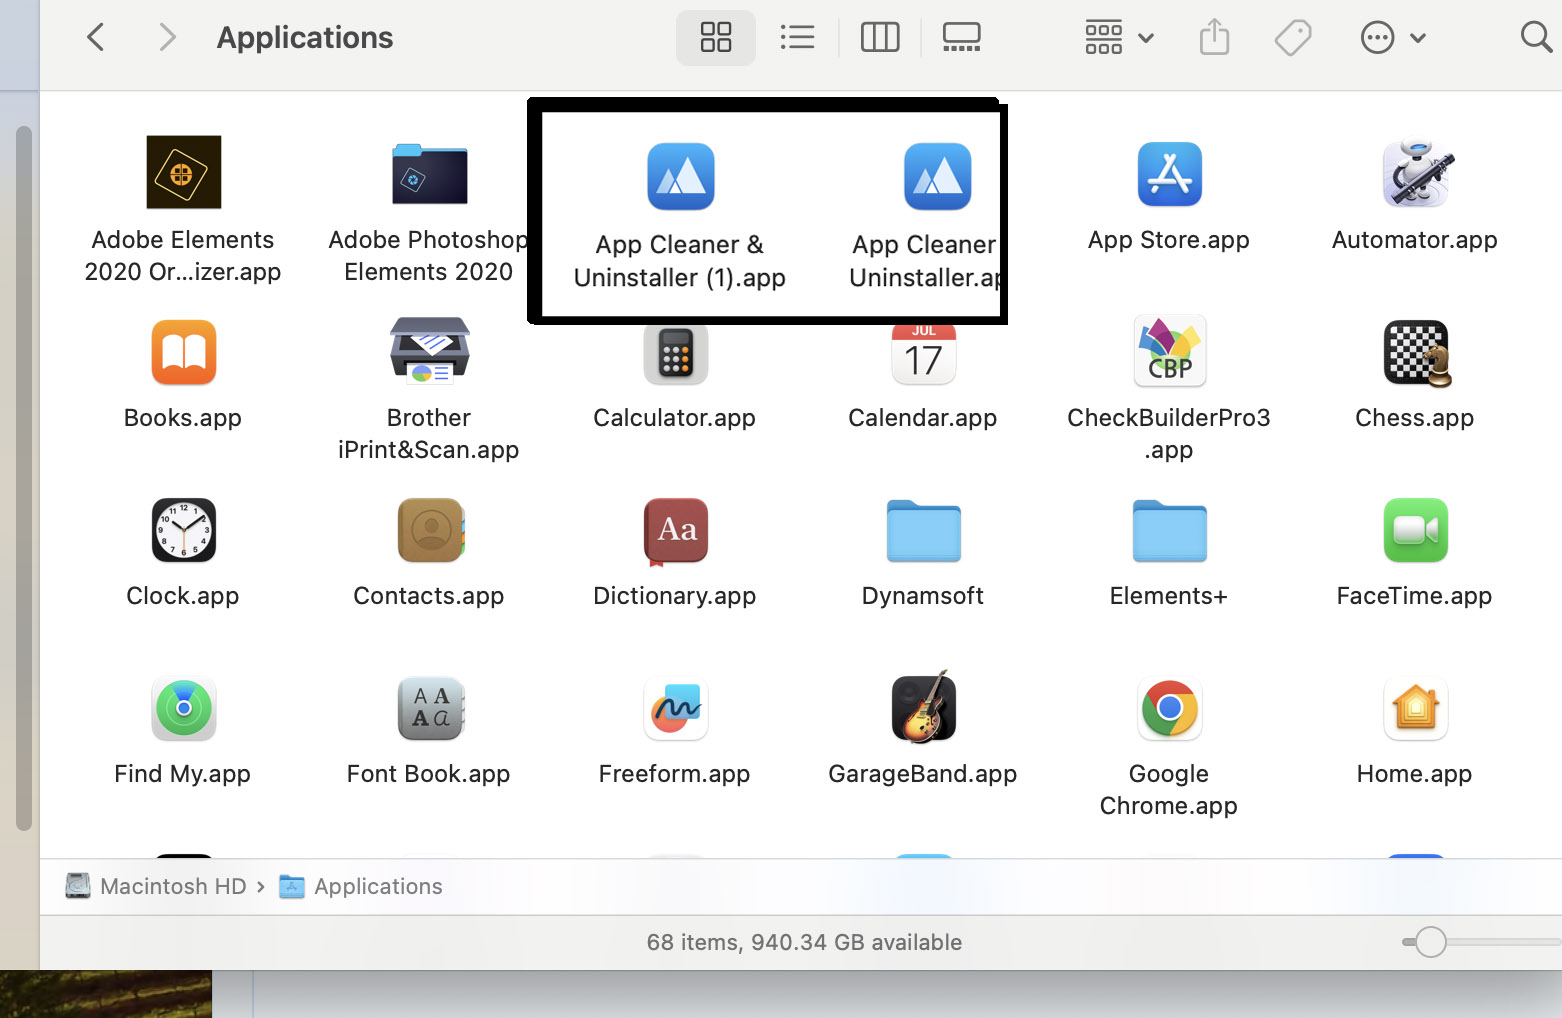1562x1018 pixels.
Task: Click the 'Elements+' folder name label
Action: tap(1168, 596)
